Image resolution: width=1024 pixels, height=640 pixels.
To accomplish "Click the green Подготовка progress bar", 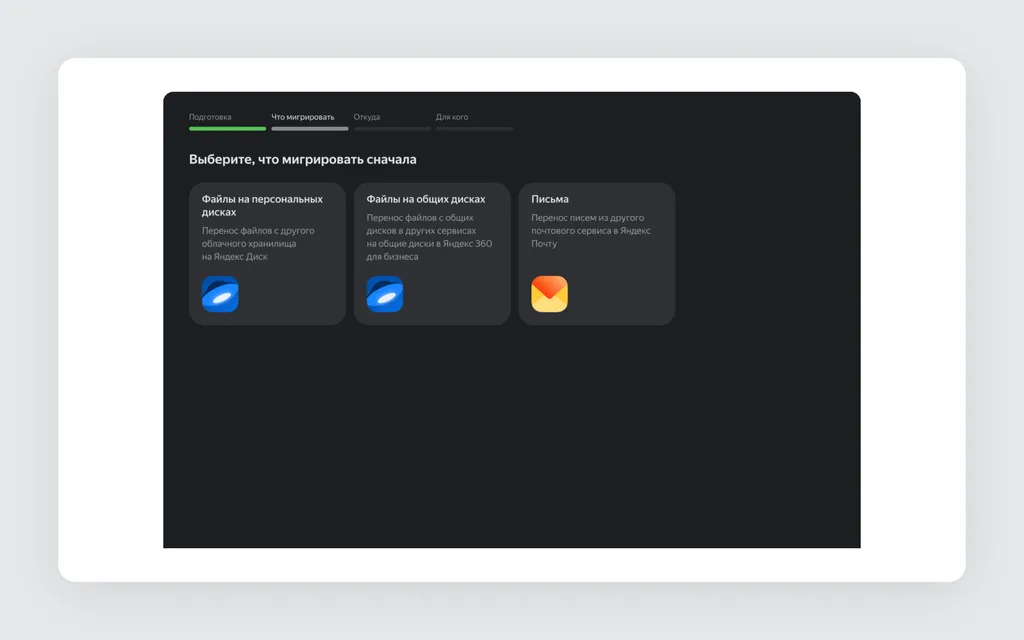I will pos(227,129).
